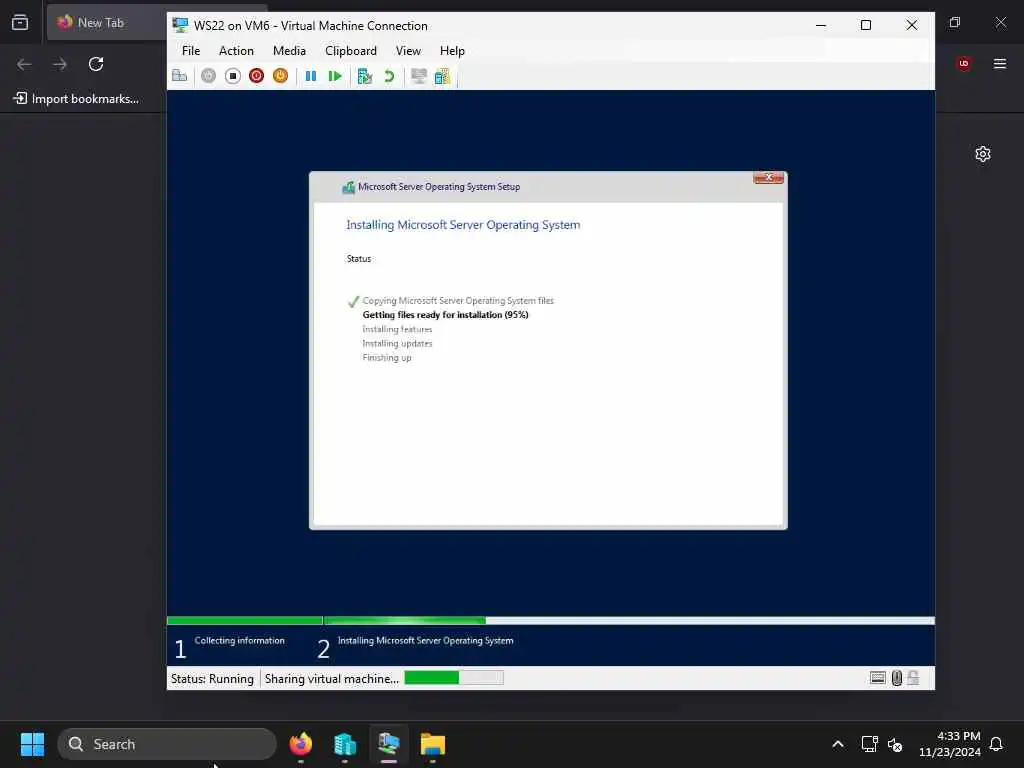Click 'Copying Microsoft Server Operating System files' line
The width and height of the screenshot is (1024, 768).
458,300
